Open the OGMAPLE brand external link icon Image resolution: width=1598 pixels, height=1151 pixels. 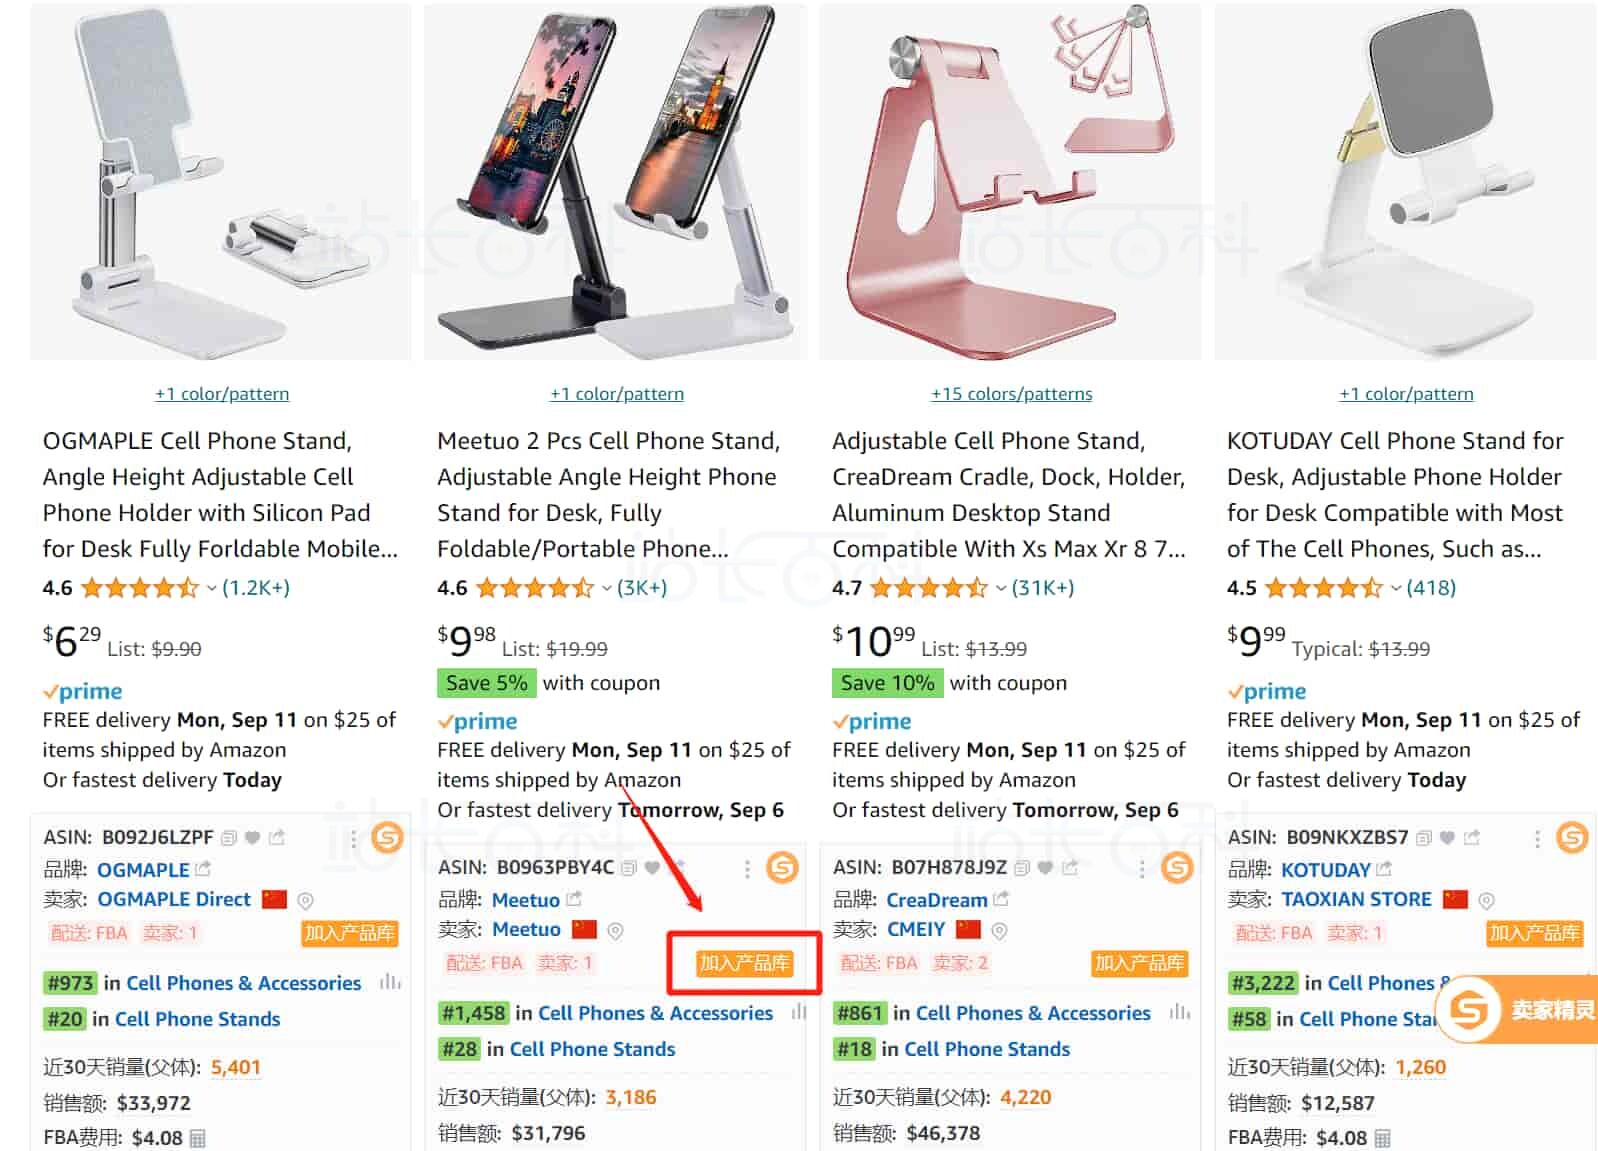click(x=203, y=869)
